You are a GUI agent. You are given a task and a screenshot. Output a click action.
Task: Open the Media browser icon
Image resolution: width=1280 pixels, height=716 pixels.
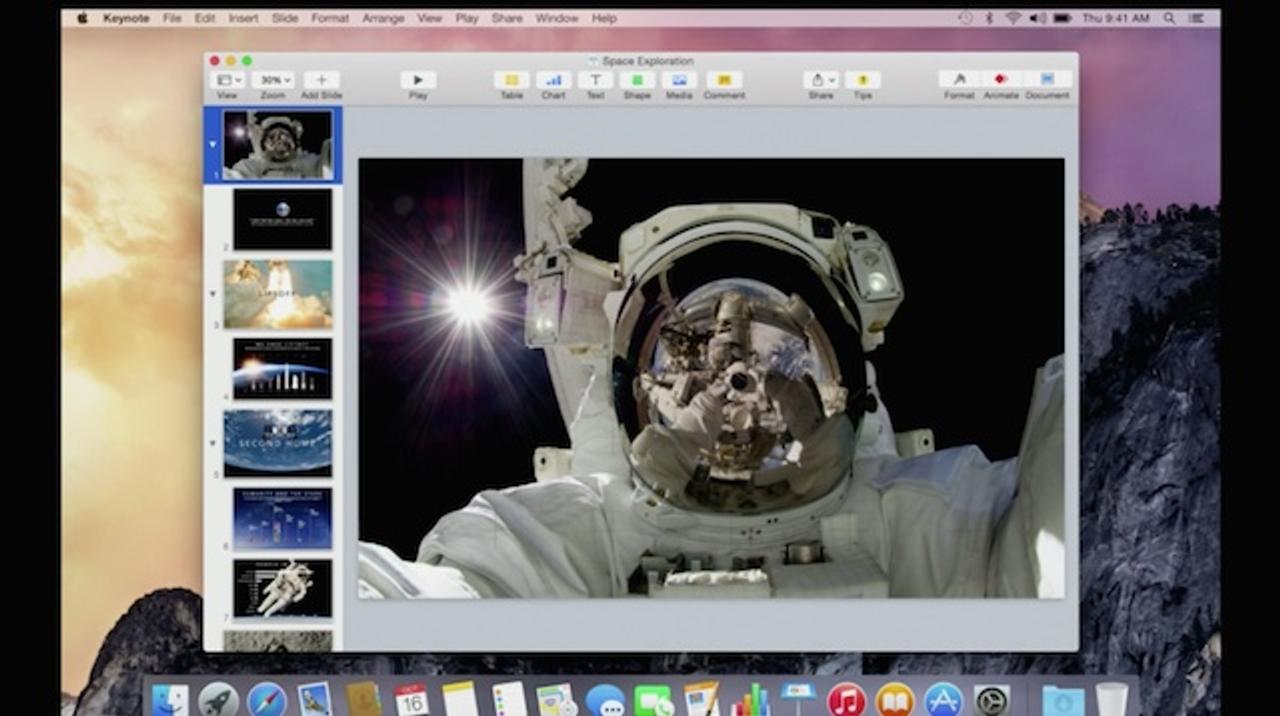(679, 81)
